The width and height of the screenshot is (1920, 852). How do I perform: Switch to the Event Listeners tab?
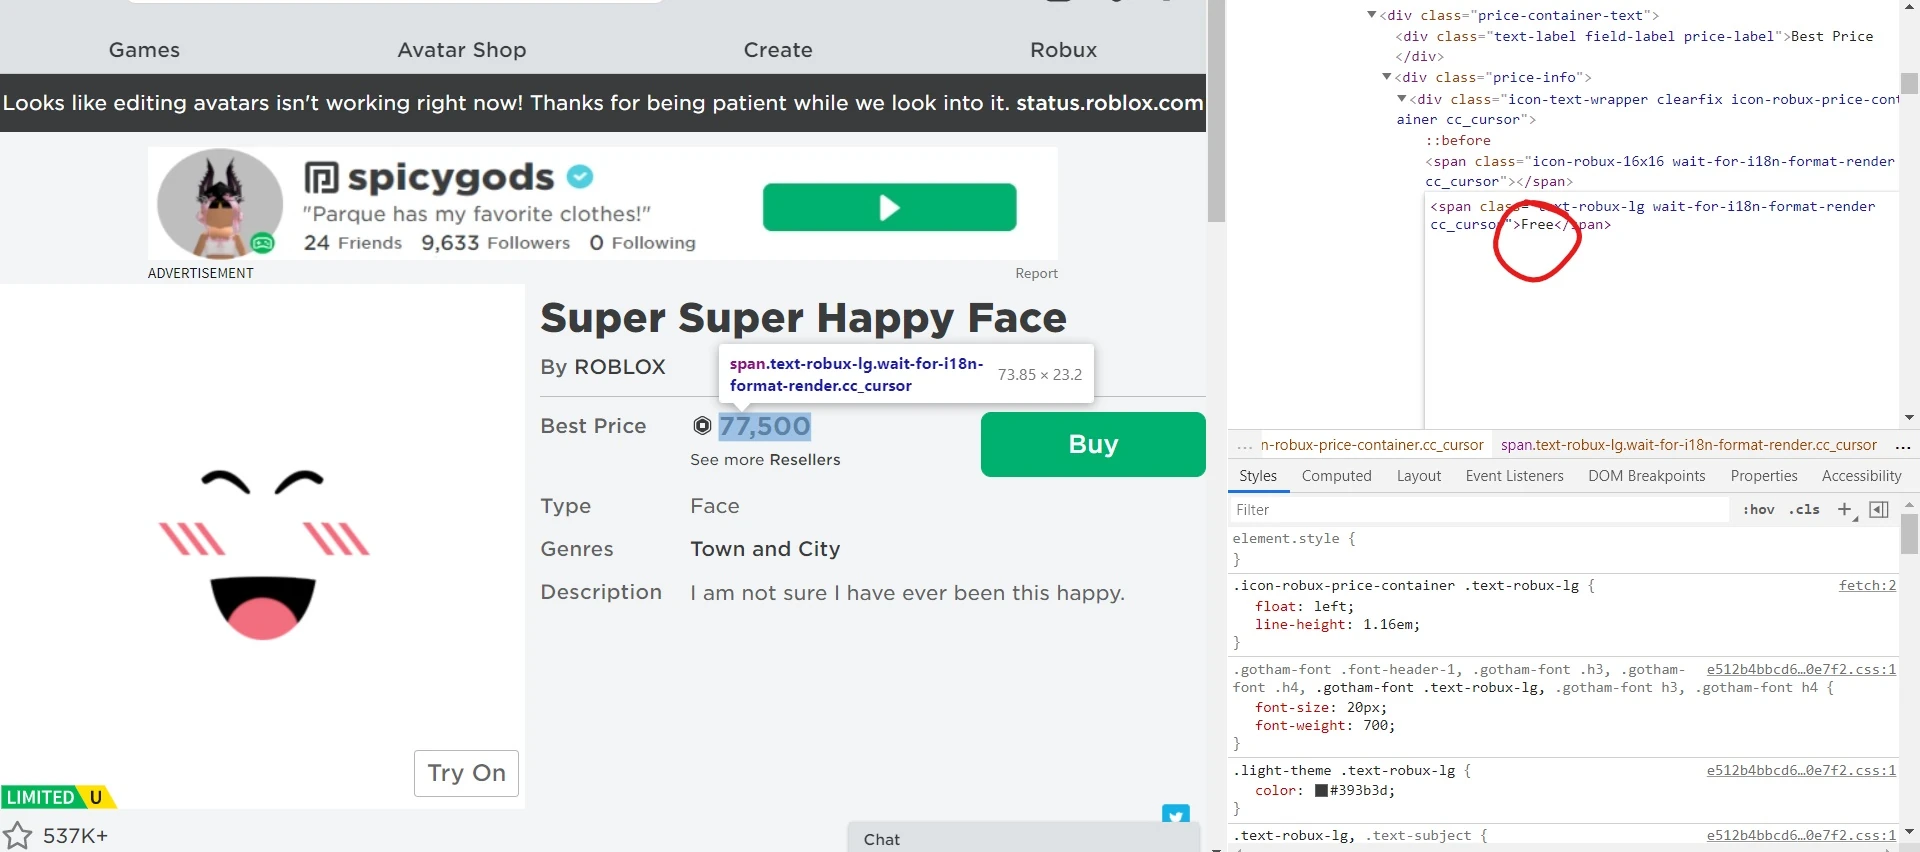click(1514, 476)
